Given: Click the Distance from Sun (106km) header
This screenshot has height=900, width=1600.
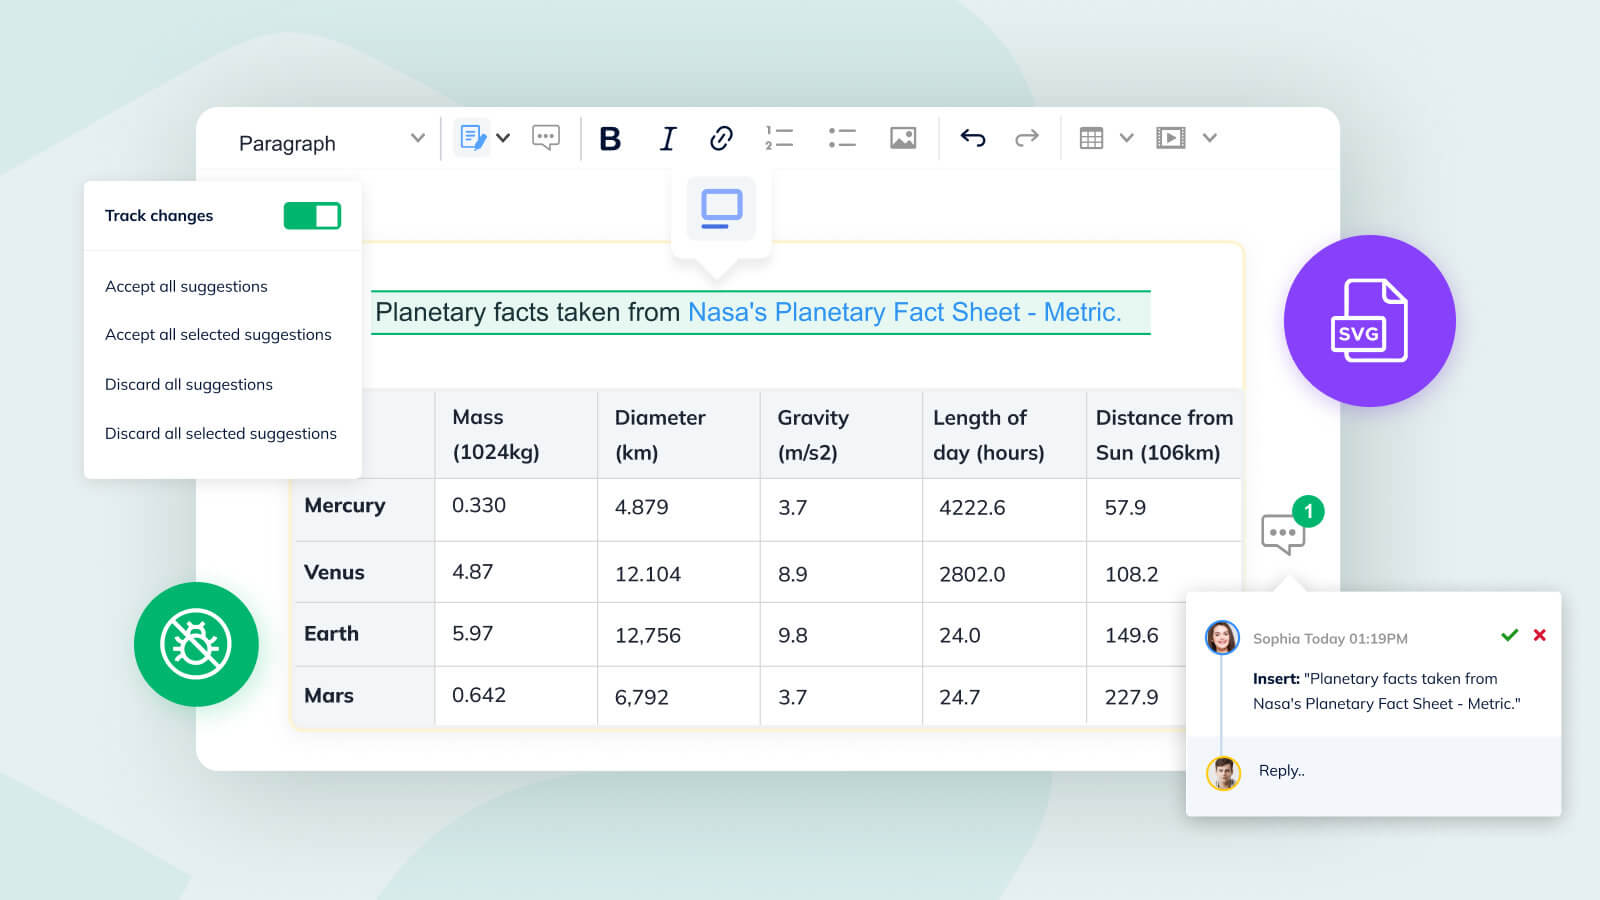Looking at the screenshot, I should [1164, 435].
